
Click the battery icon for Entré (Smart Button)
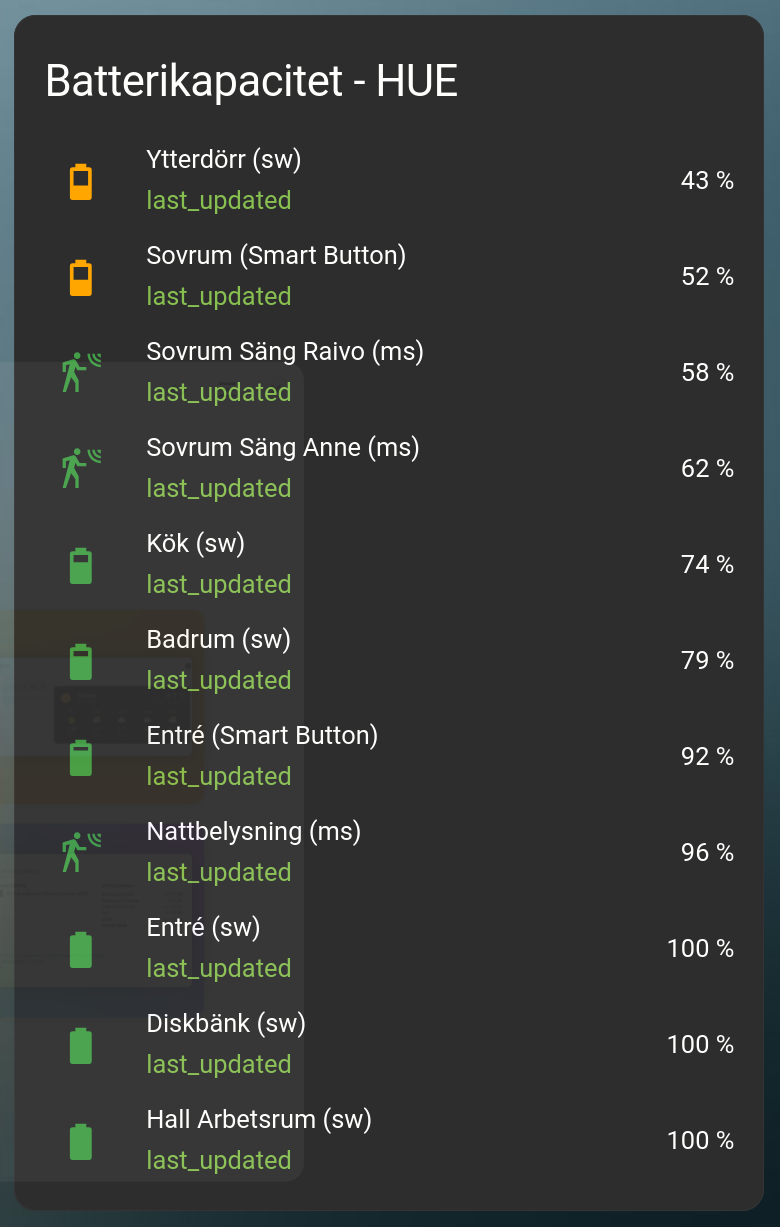(x=81, y=757)
